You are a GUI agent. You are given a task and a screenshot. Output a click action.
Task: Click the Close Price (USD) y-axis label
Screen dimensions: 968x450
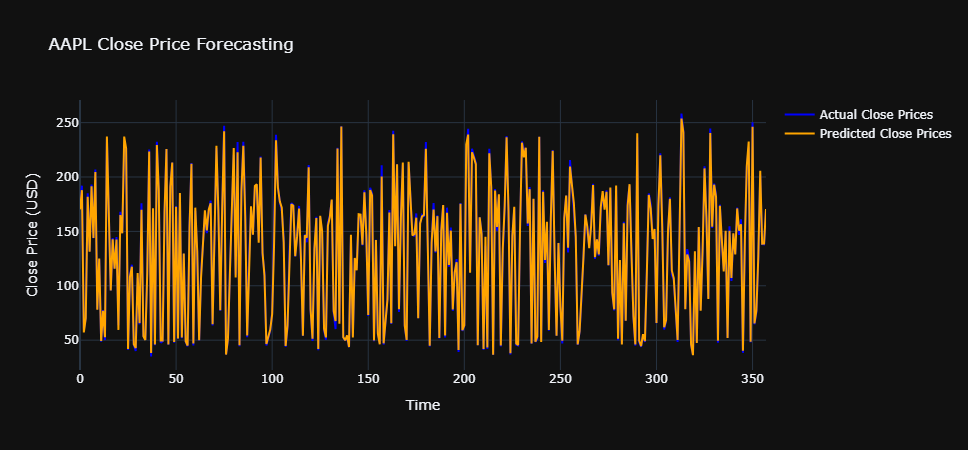click(33, 235)
